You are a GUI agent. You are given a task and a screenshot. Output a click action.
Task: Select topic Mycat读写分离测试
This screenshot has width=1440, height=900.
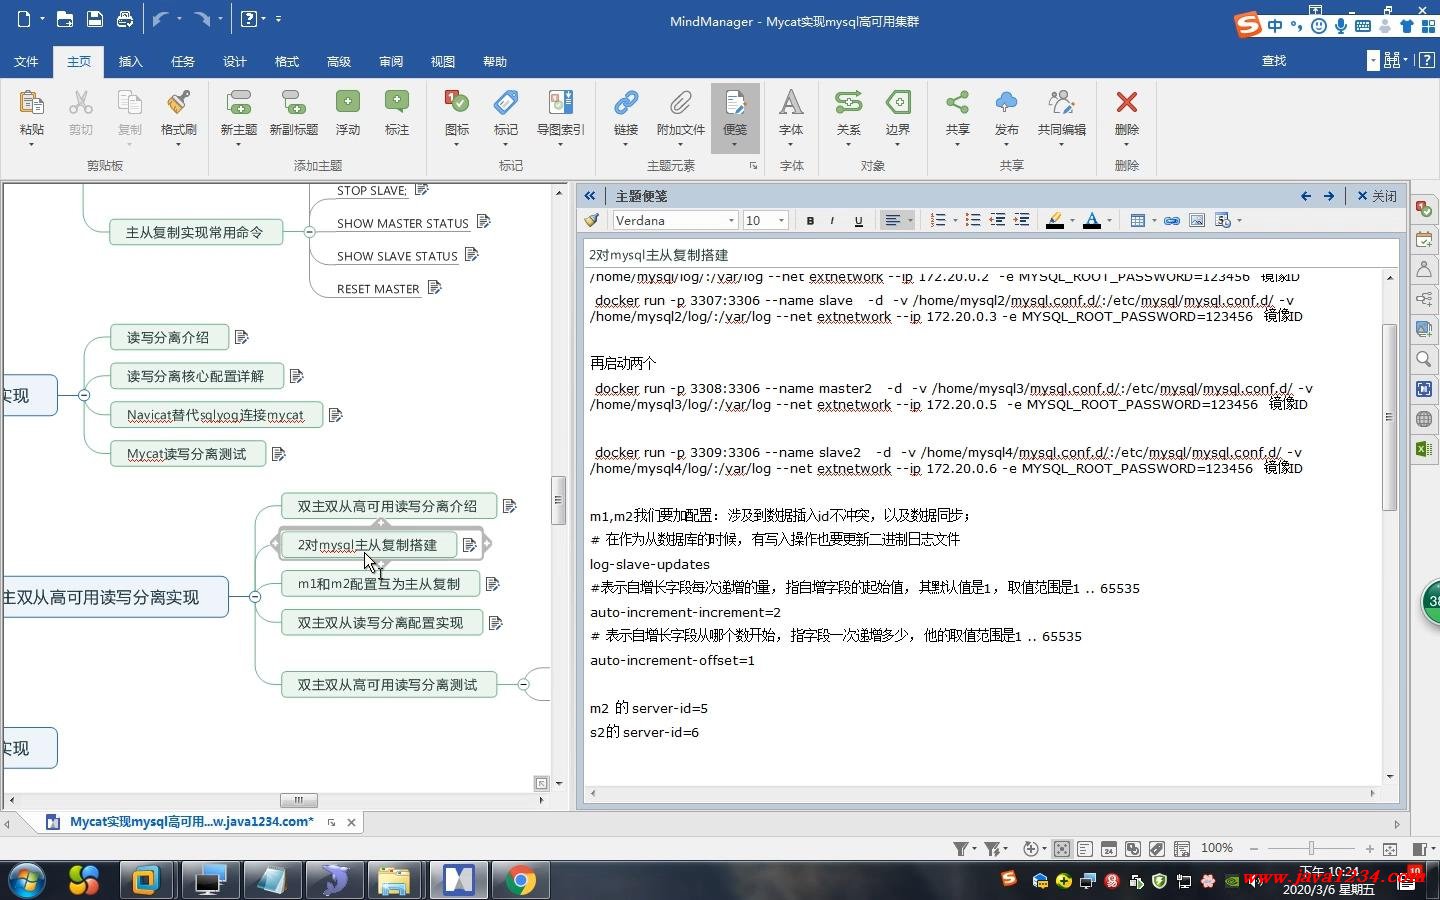(x=187, y=454)
